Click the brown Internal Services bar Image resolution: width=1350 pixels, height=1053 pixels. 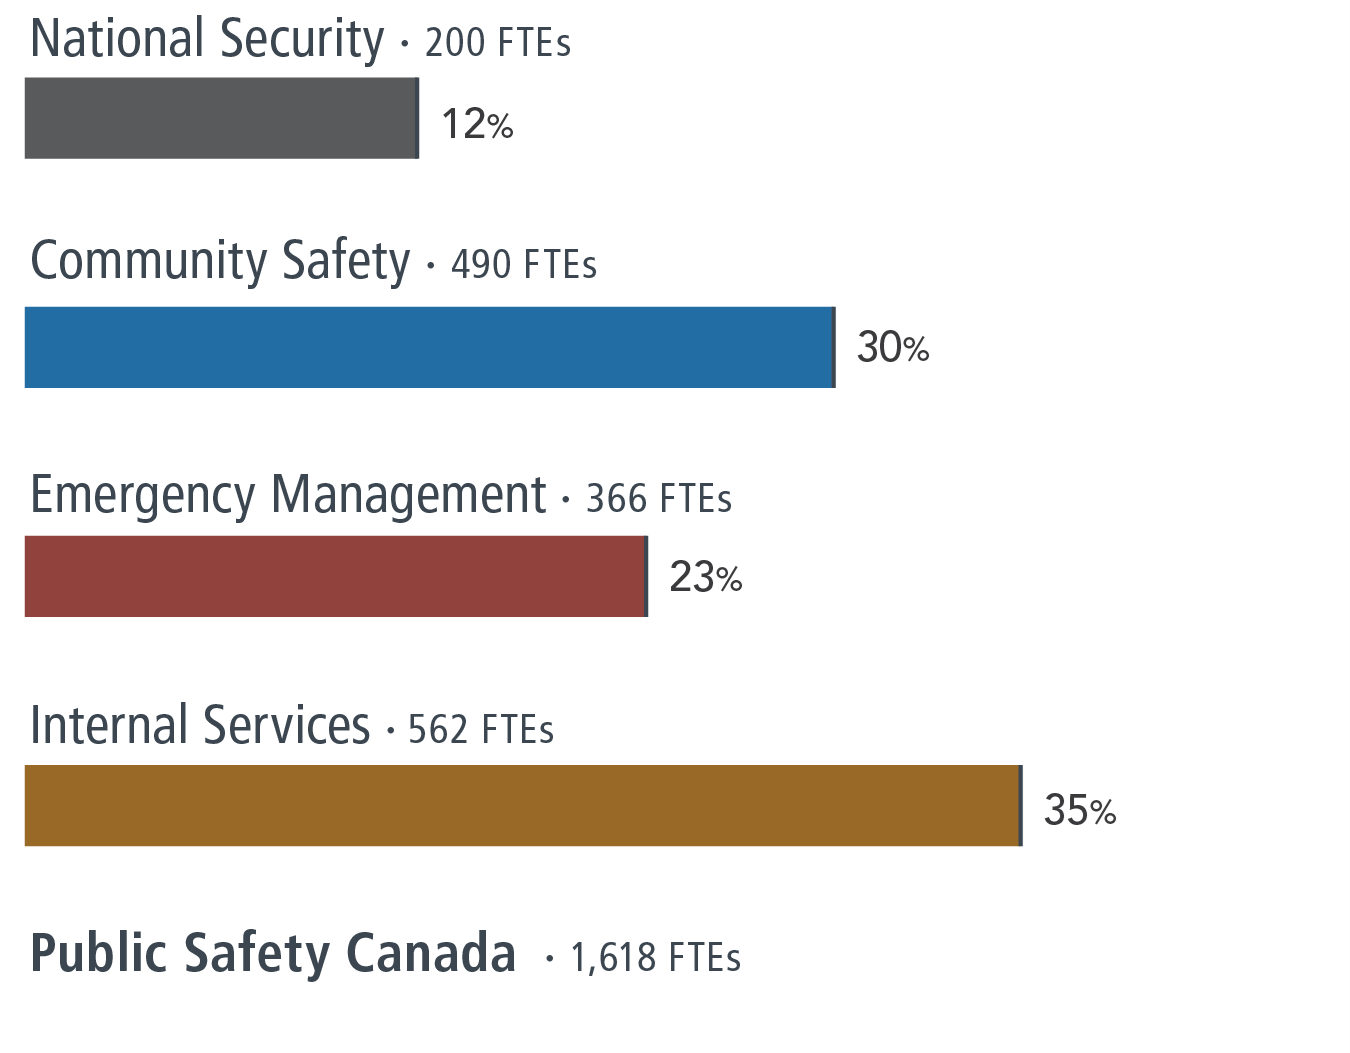tap(521, 805)
